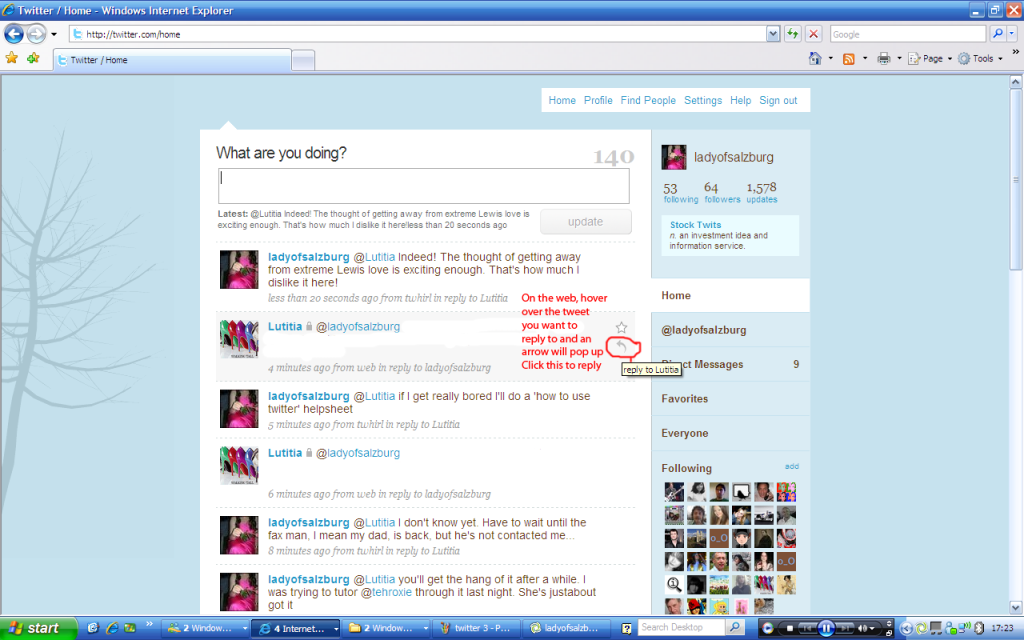This screenshot has width=1024, height=640.
Task: Skip to previous track in Media Player toolbar
Action: [x=807, y=628]
